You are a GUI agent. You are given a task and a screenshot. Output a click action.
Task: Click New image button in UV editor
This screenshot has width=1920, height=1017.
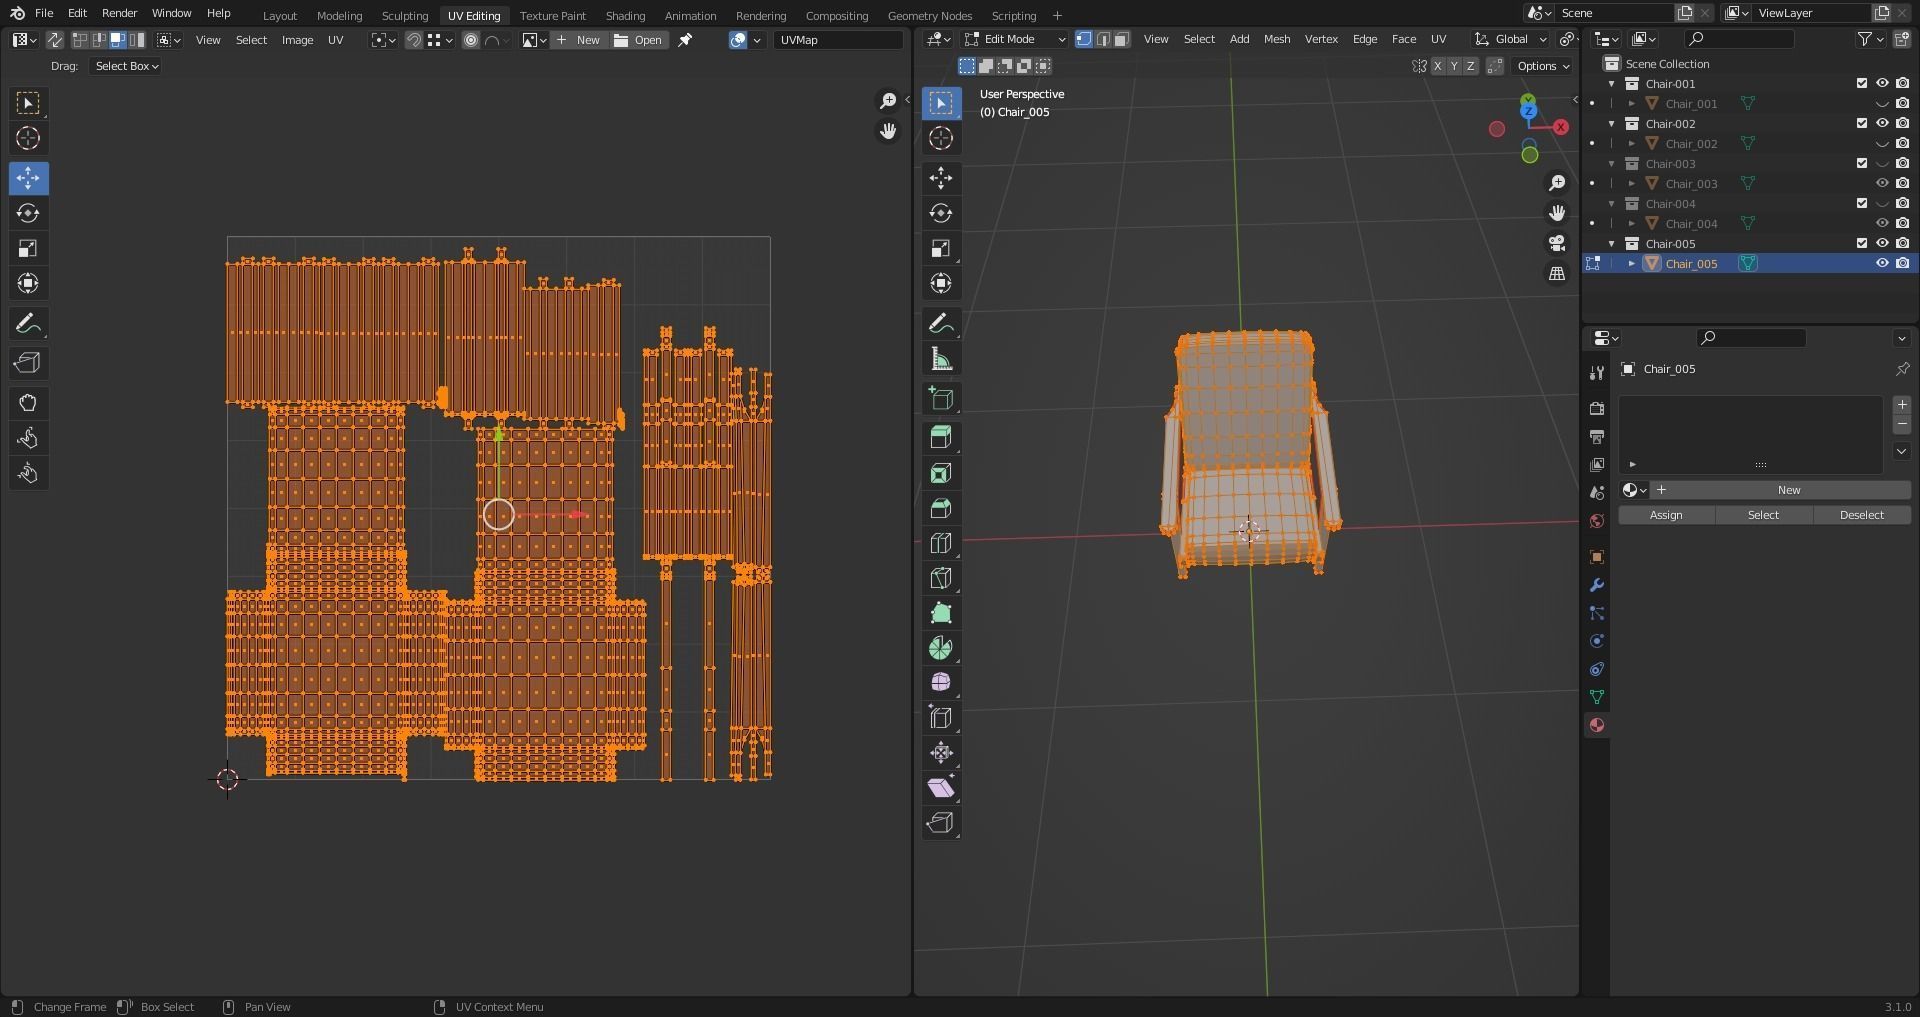pos(578,40)
